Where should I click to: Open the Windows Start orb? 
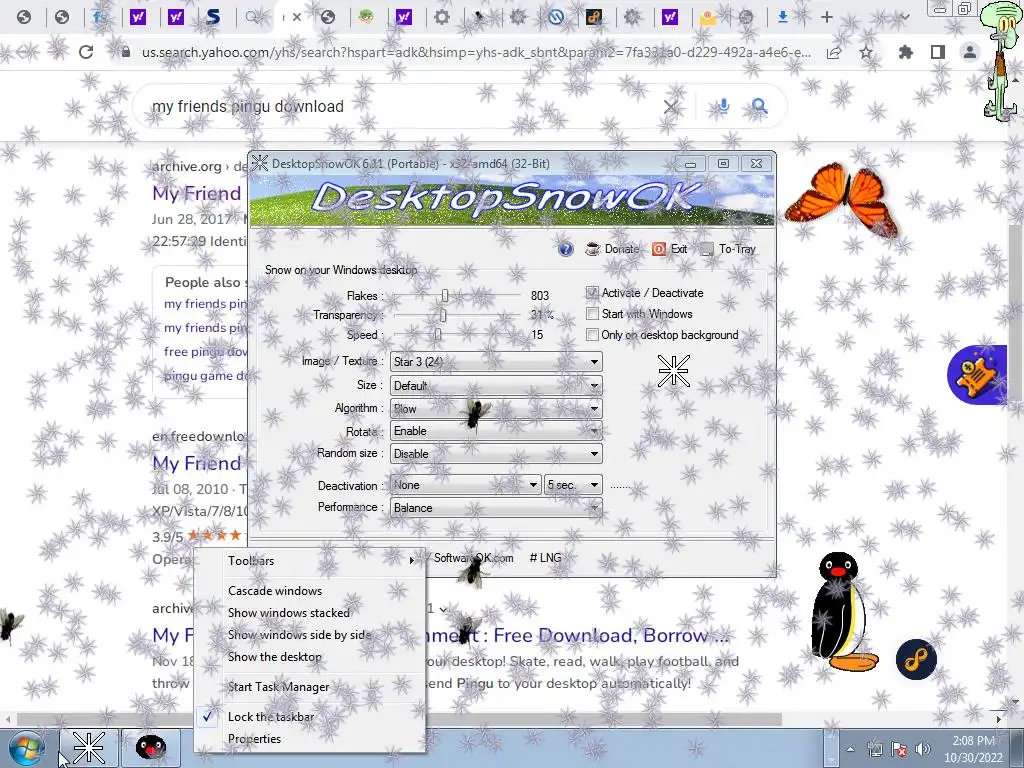26,748
